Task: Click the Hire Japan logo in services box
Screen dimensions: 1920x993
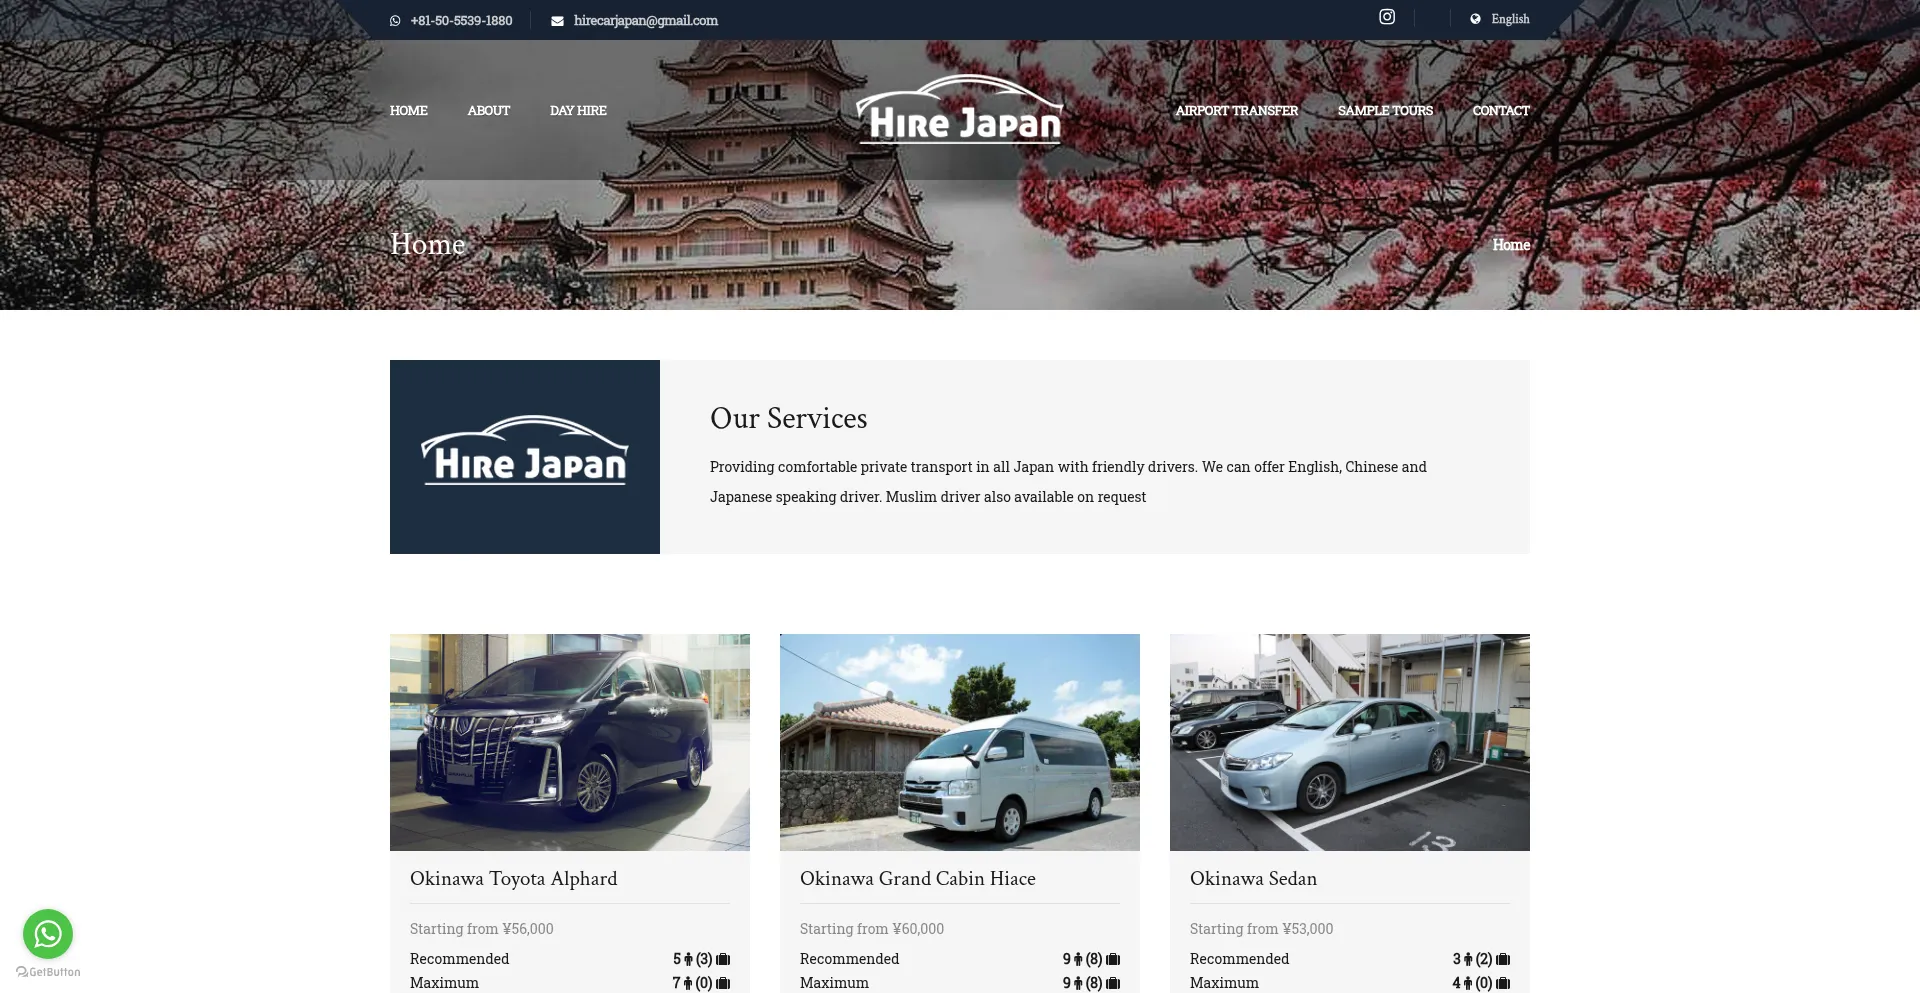Action: [525, 452]
